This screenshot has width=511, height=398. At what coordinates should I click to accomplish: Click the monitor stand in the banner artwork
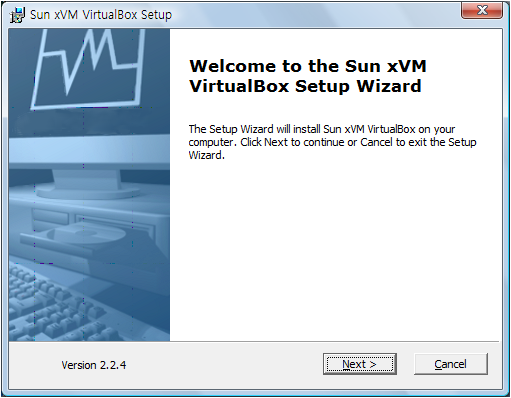tap(87, 184)
